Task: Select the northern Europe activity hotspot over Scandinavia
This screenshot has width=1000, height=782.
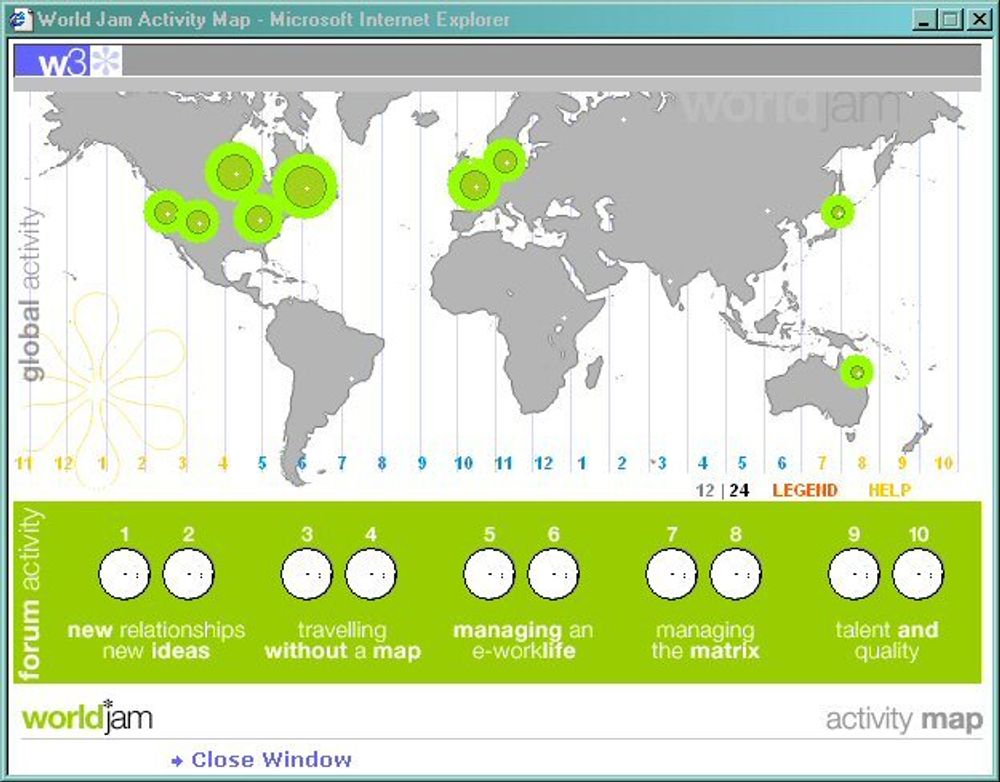Action: 506,162
